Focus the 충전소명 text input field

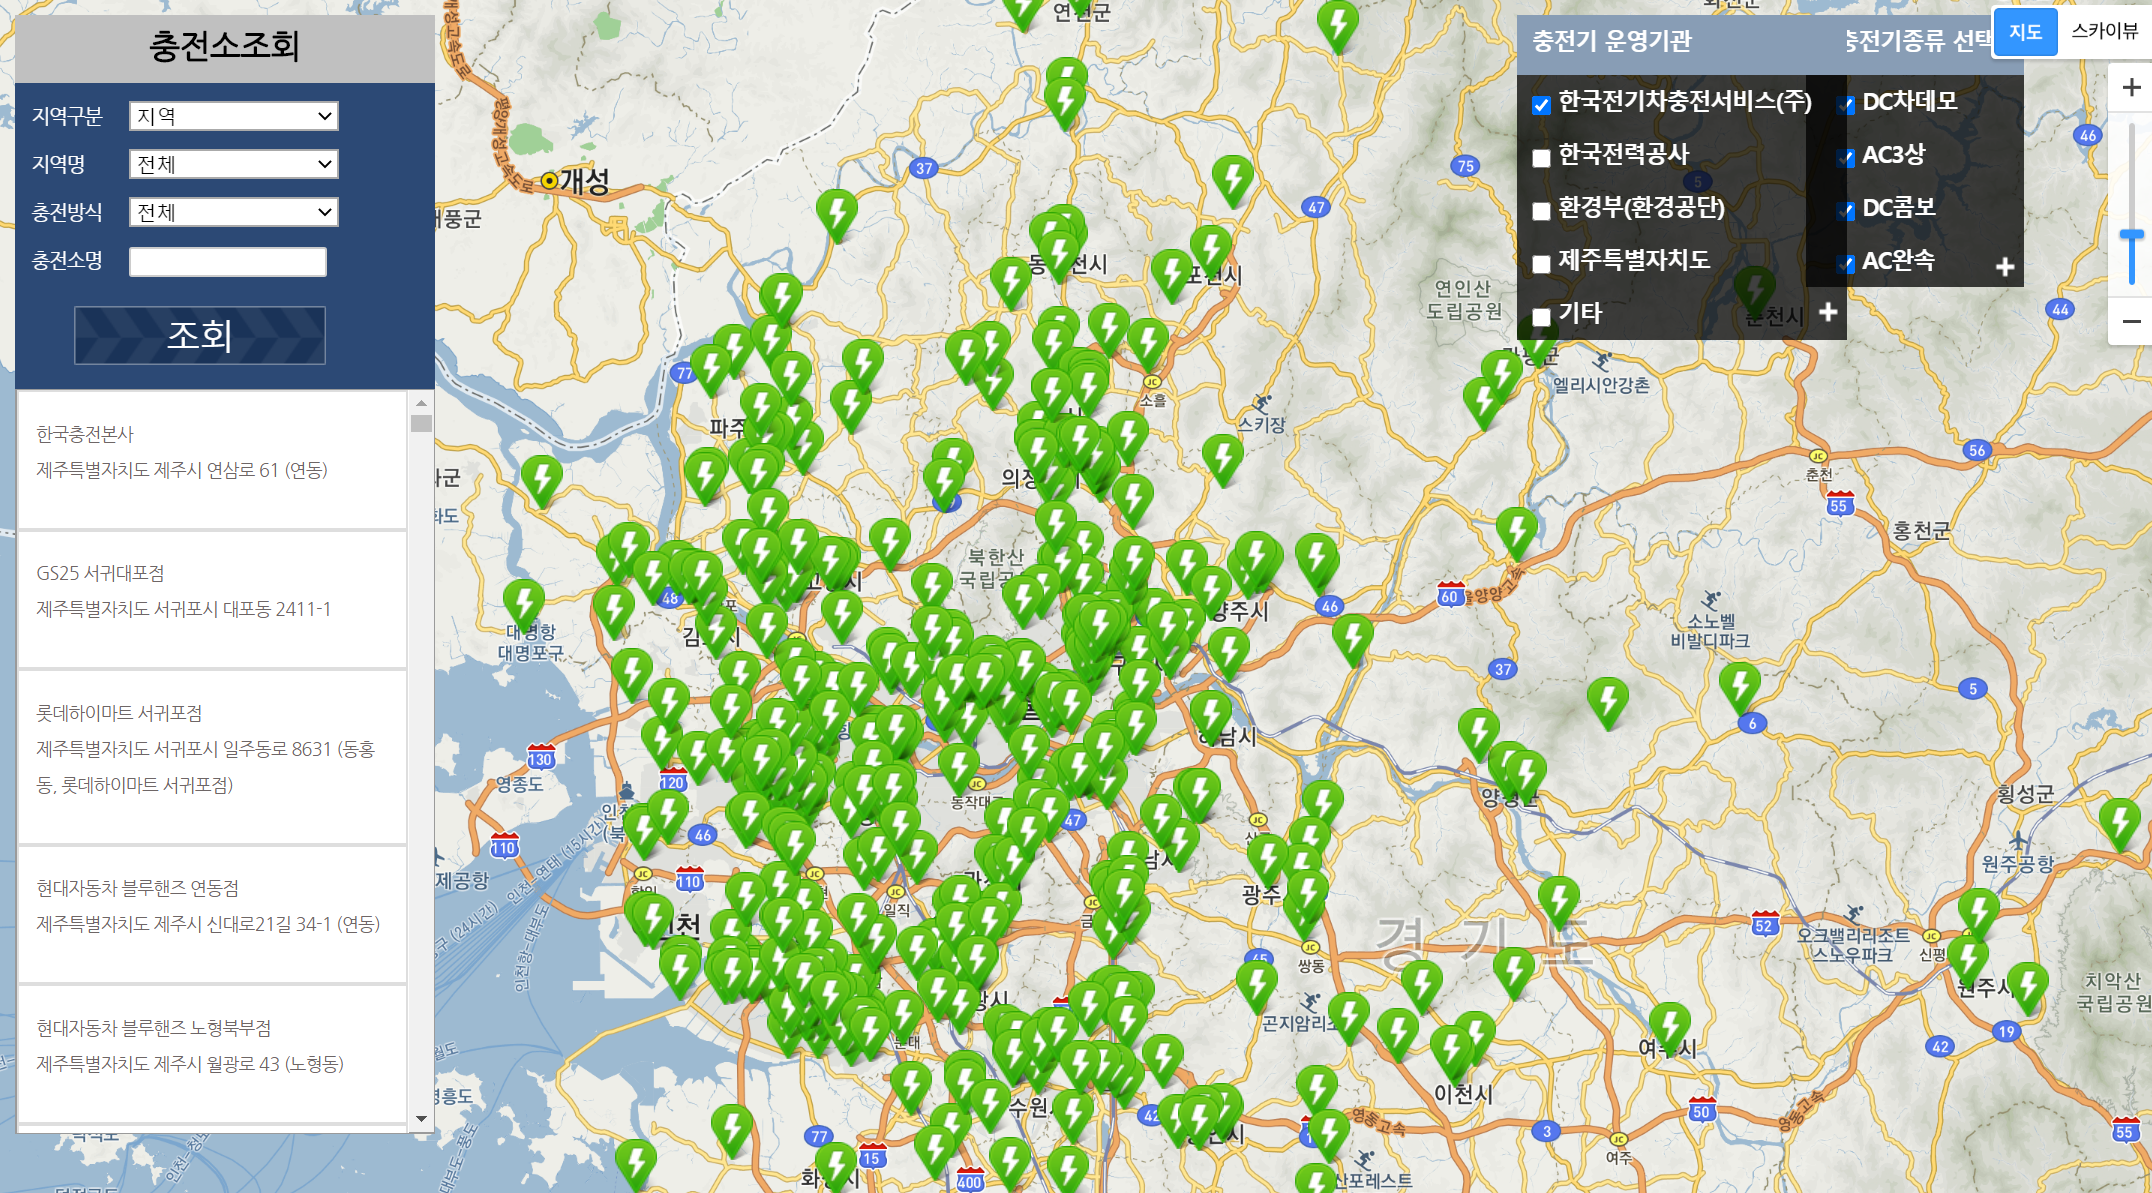point(228,262)
